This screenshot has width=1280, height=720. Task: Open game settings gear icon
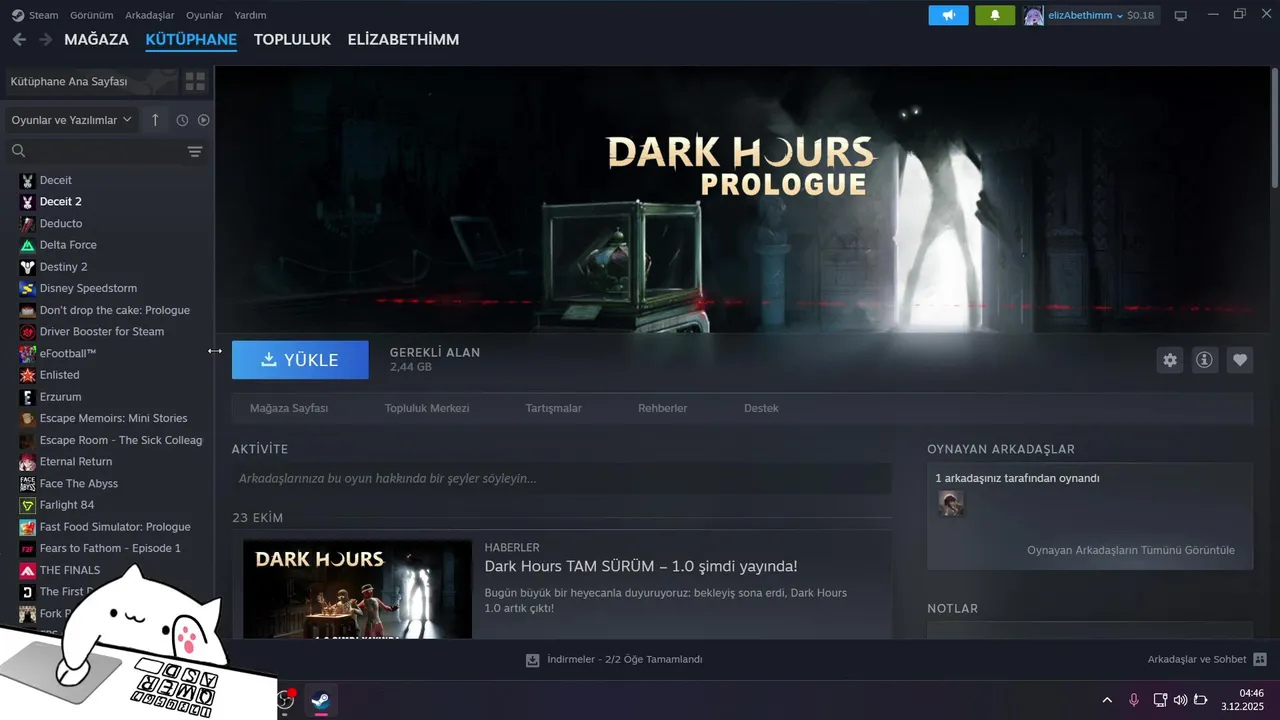(x=1170, y=360)
